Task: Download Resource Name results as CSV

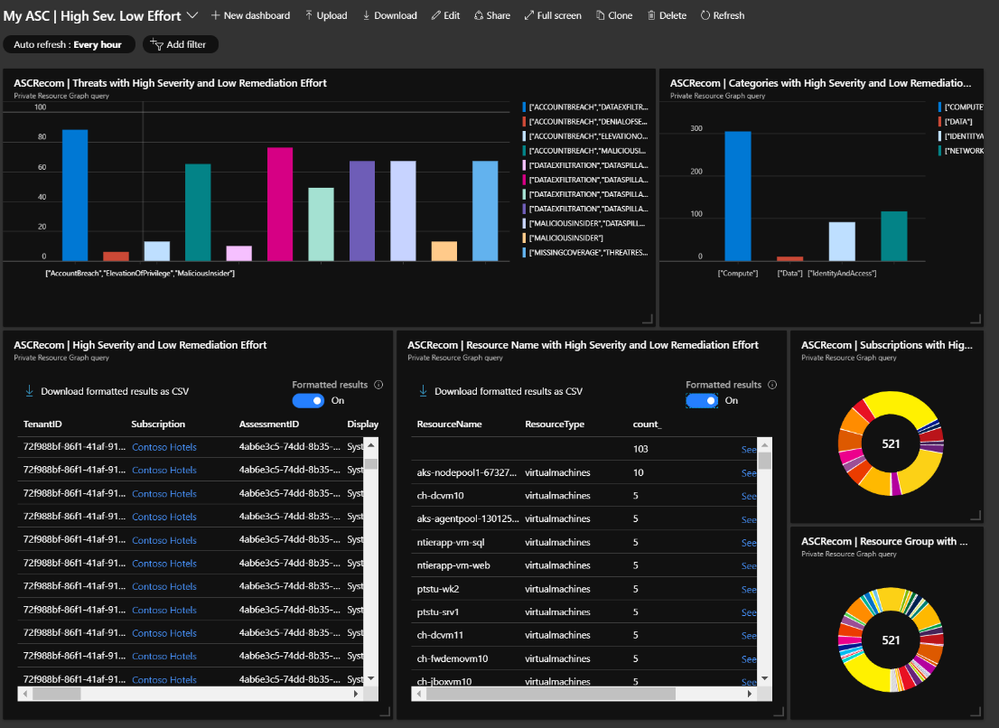Action: 501,391
